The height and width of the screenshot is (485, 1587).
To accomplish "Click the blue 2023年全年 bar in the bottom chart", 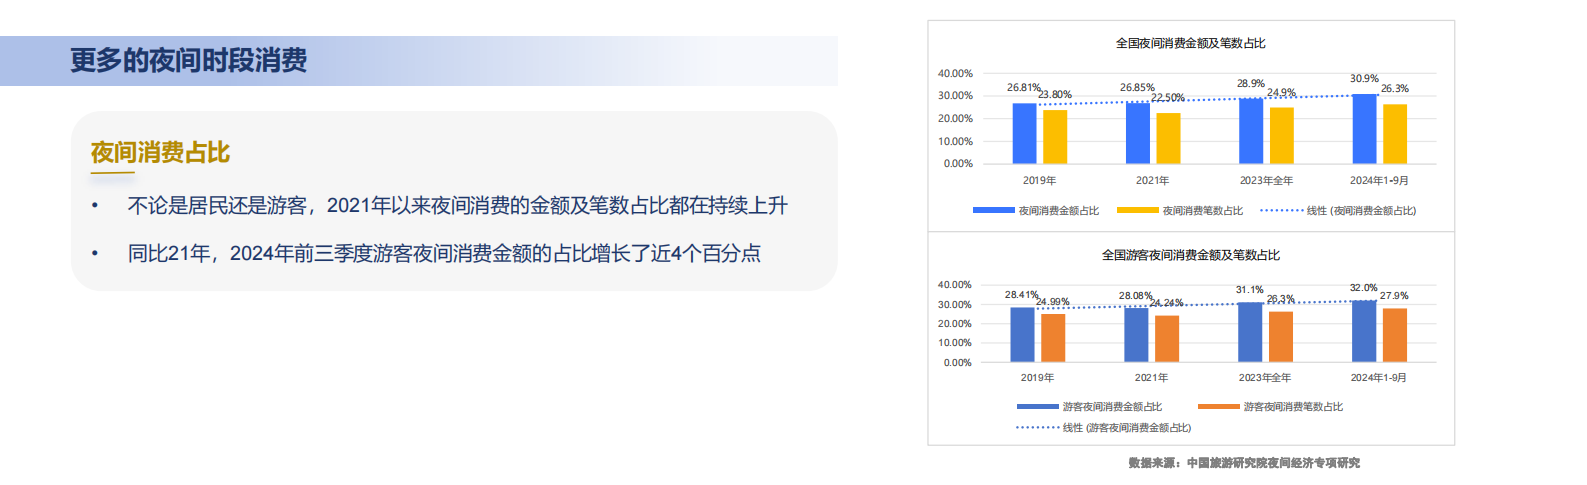I will [1250, 332].
